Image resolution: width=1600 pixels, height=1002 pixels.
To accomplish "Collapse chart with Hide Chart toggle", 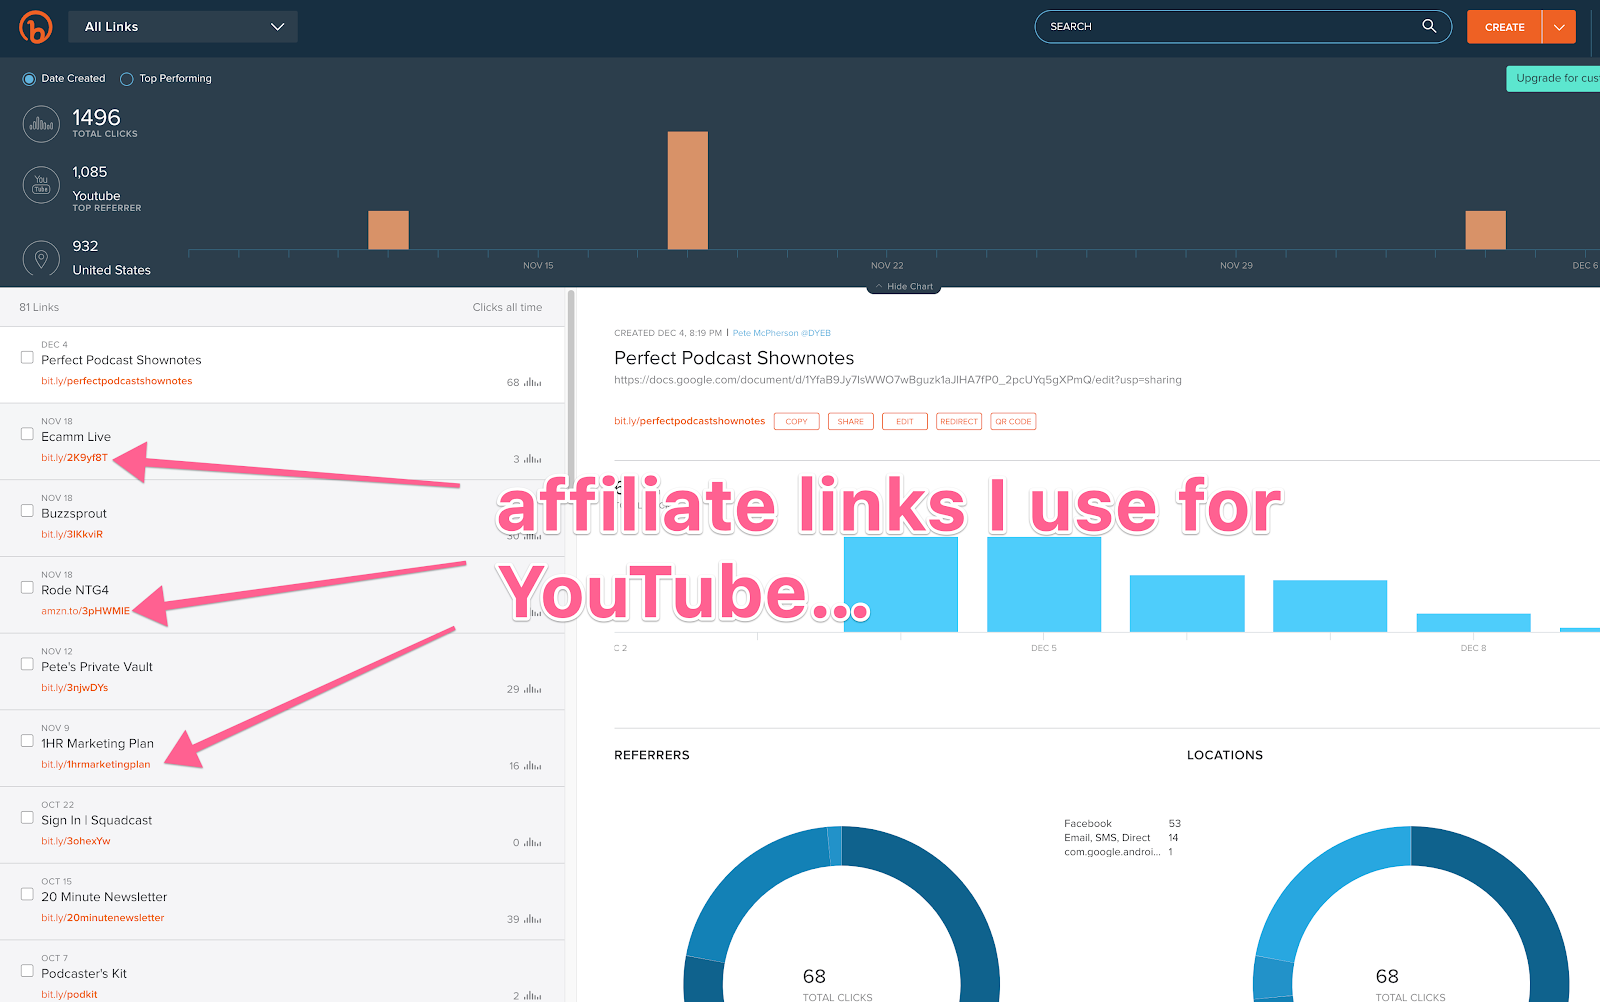I will (904, 287).
